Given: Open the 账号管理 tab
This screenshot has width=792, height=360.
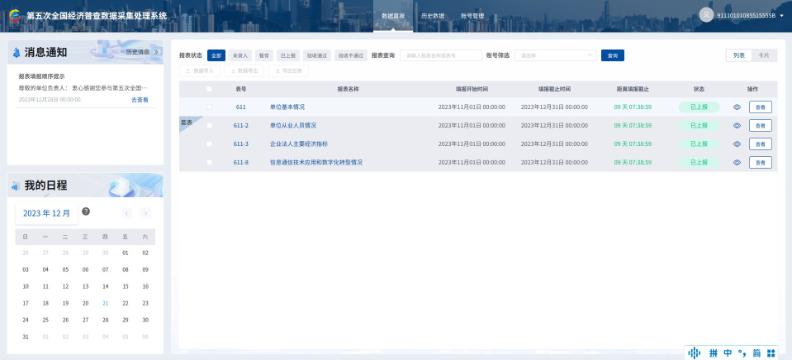Looking at the screenshot, I should [x=472, y=16].
